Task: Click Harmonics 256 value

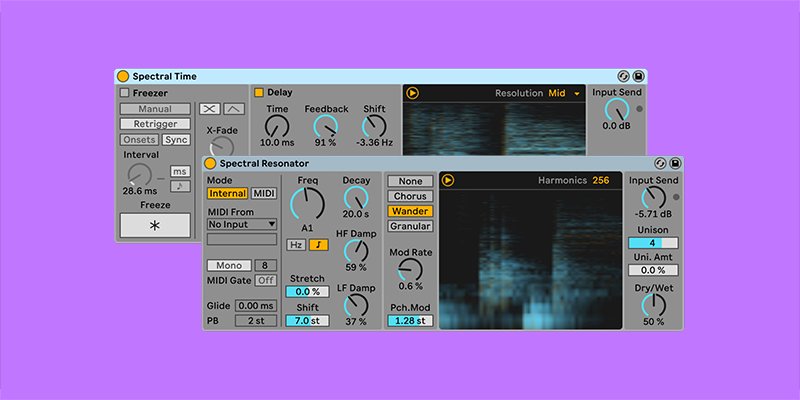Action: click(x=601, y=181)
